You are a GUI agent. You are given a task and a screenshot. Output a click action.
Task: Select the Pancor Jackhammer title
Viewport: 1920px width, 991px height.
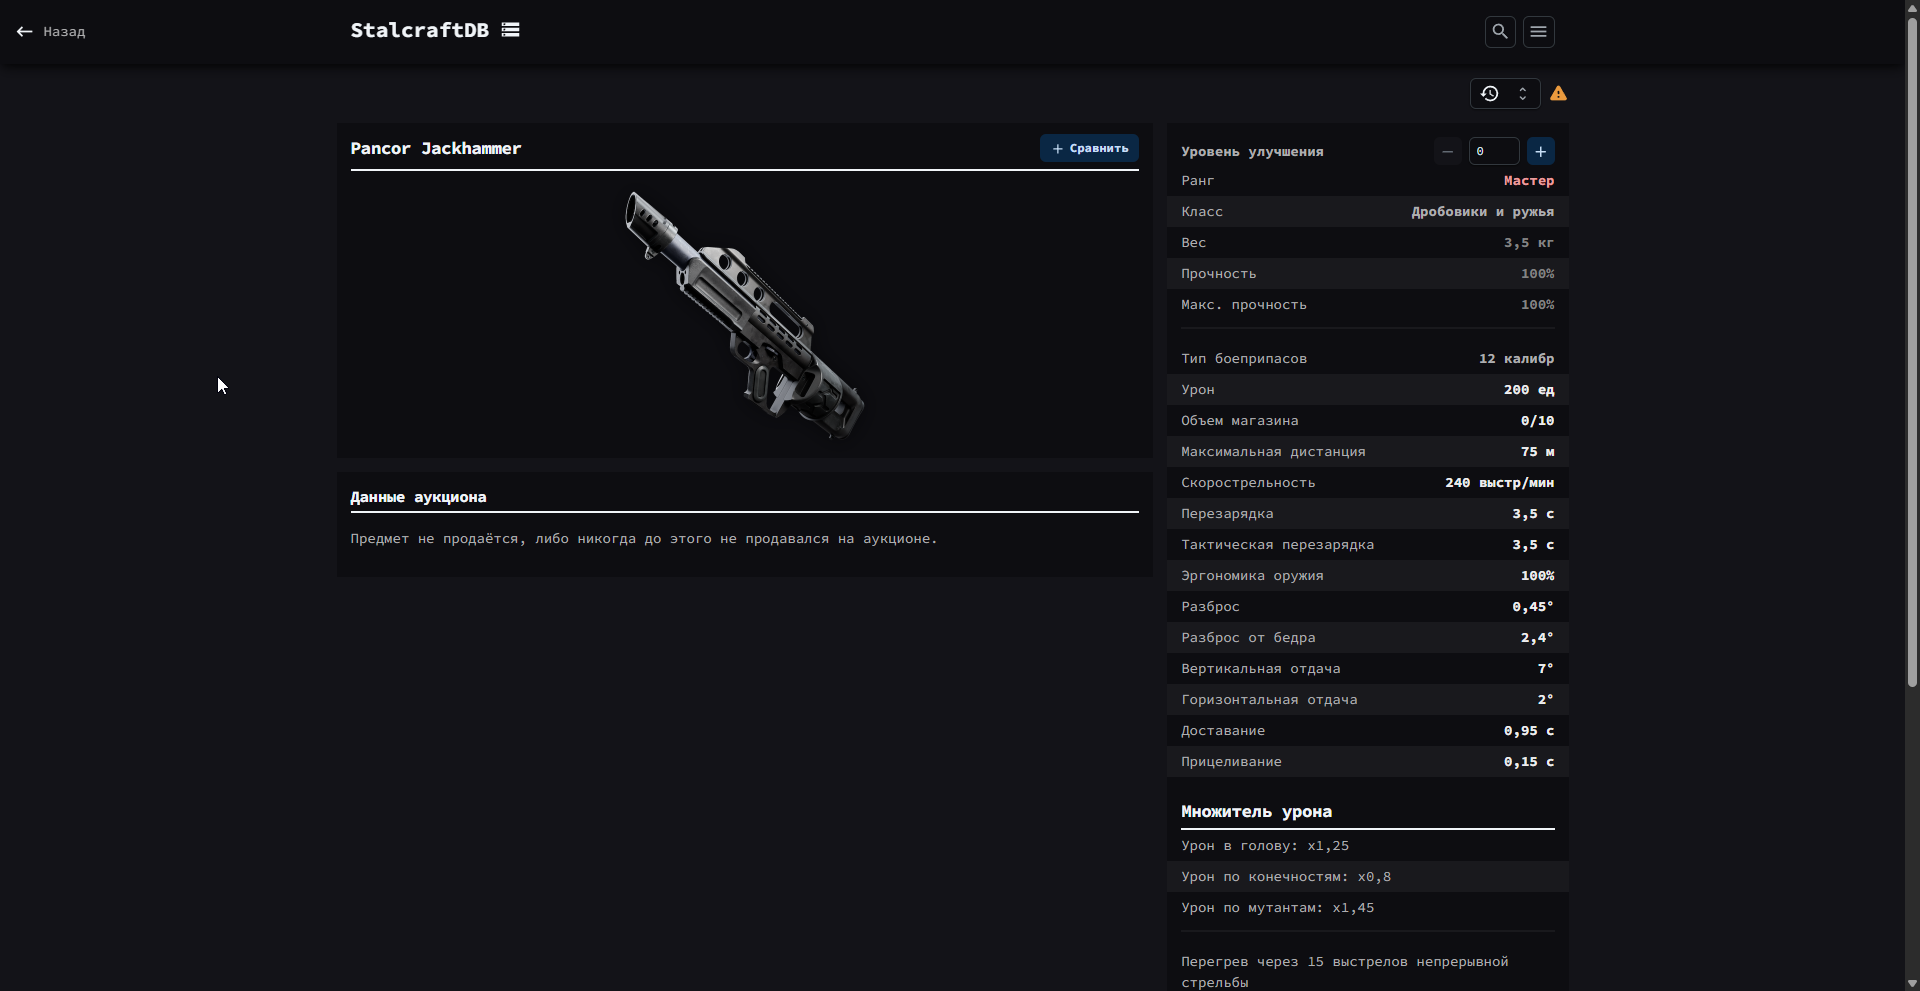pos(436,149)
